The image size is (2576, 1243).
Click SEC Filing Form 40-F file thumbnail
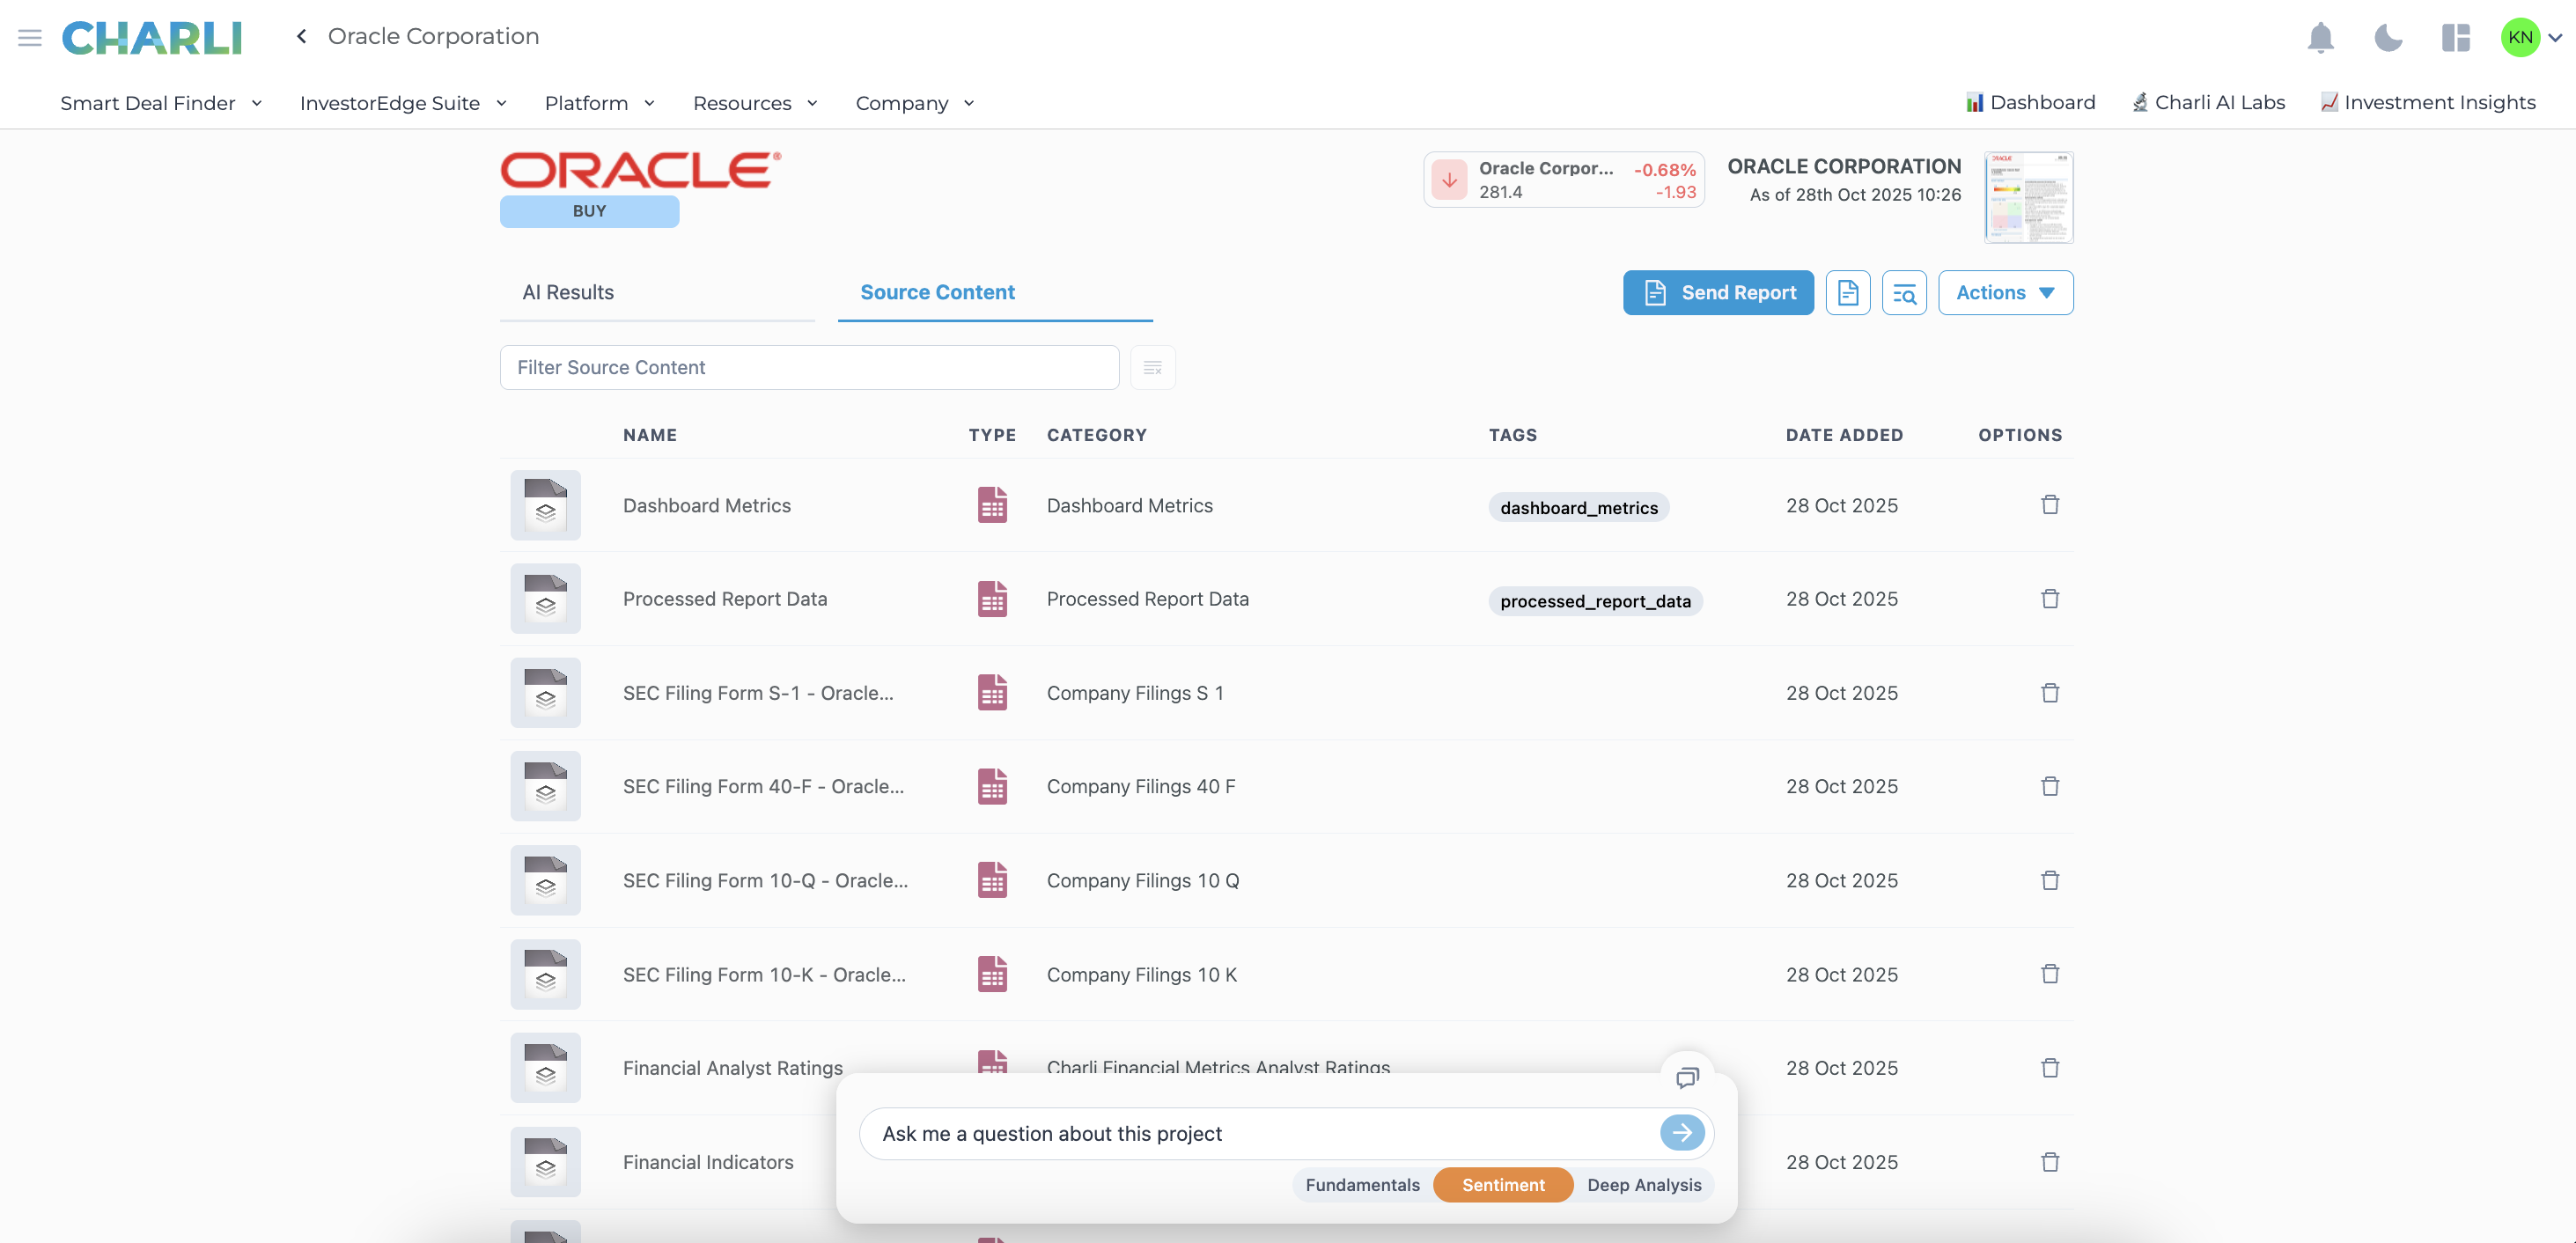pos(545,786)
